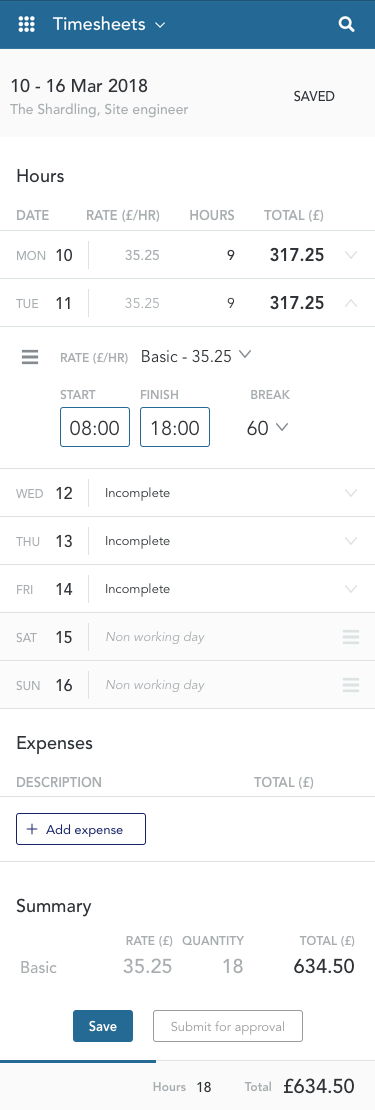Click the Saturday row menu icon
Image resolution: width=375 pixels, height=1110 pixels.
(x=351, y=637)
